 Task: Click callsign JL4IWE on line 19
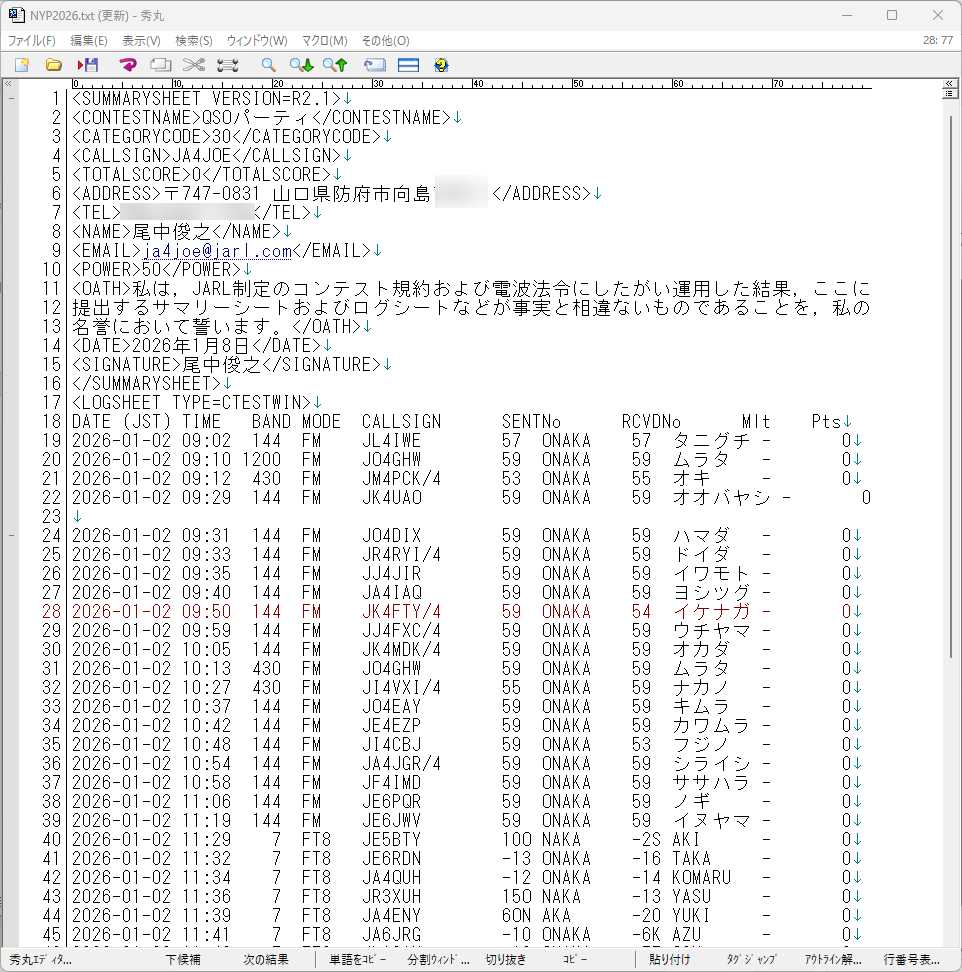[x=391, y=441]
